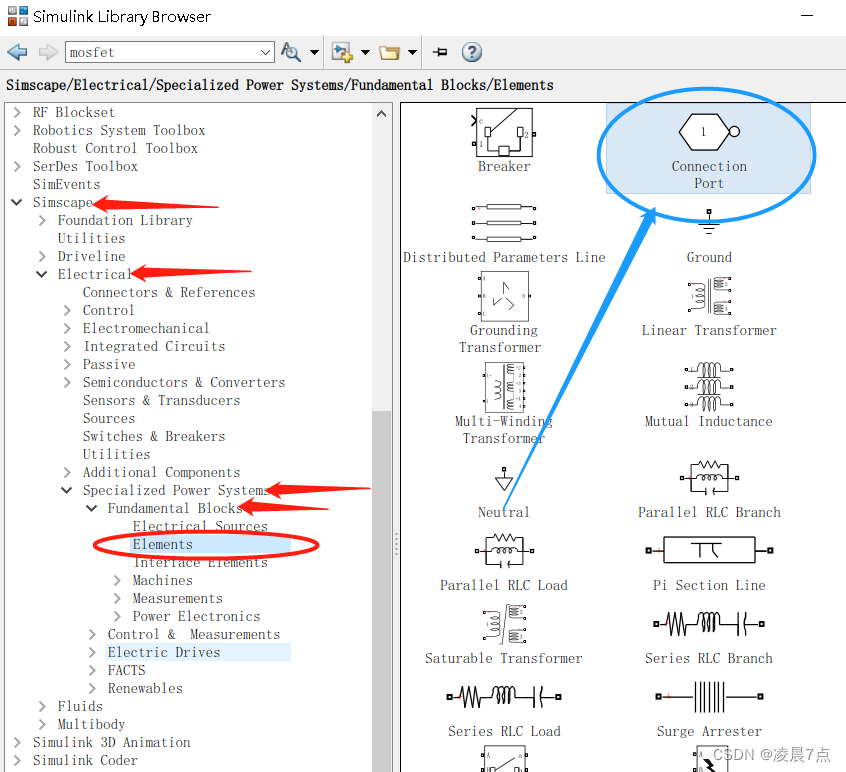Click the mosfet search input field
Screen dimensions: 846x772
(162, 52)
